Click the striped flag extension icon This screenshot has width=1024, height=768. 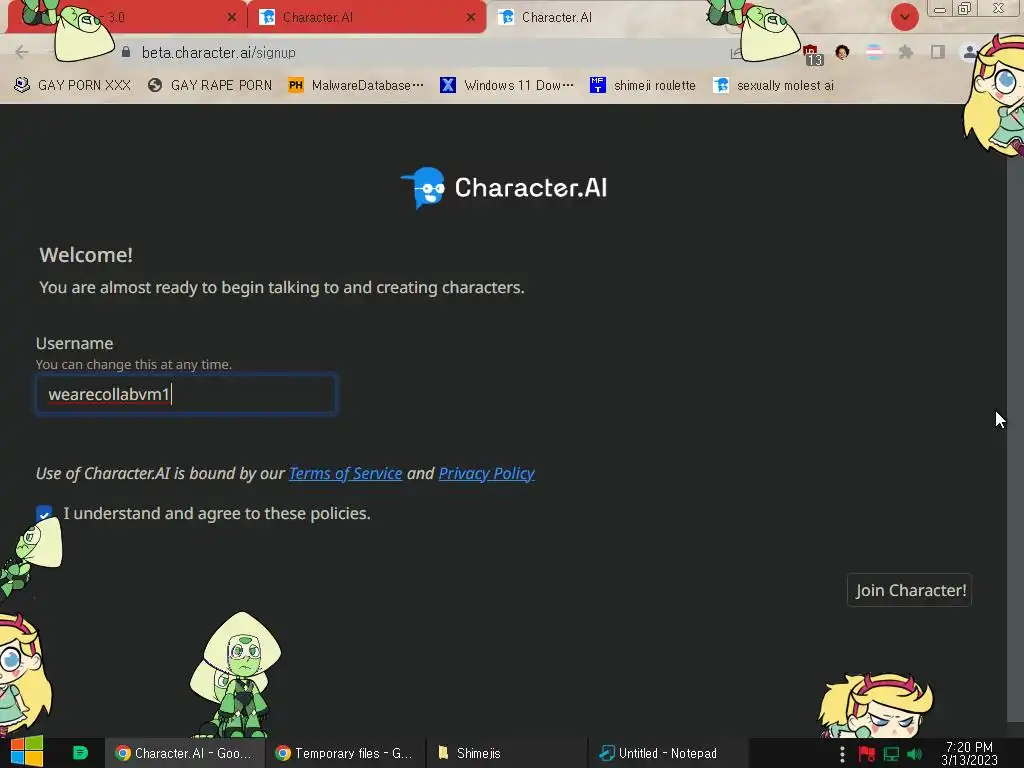click(874, 52)
